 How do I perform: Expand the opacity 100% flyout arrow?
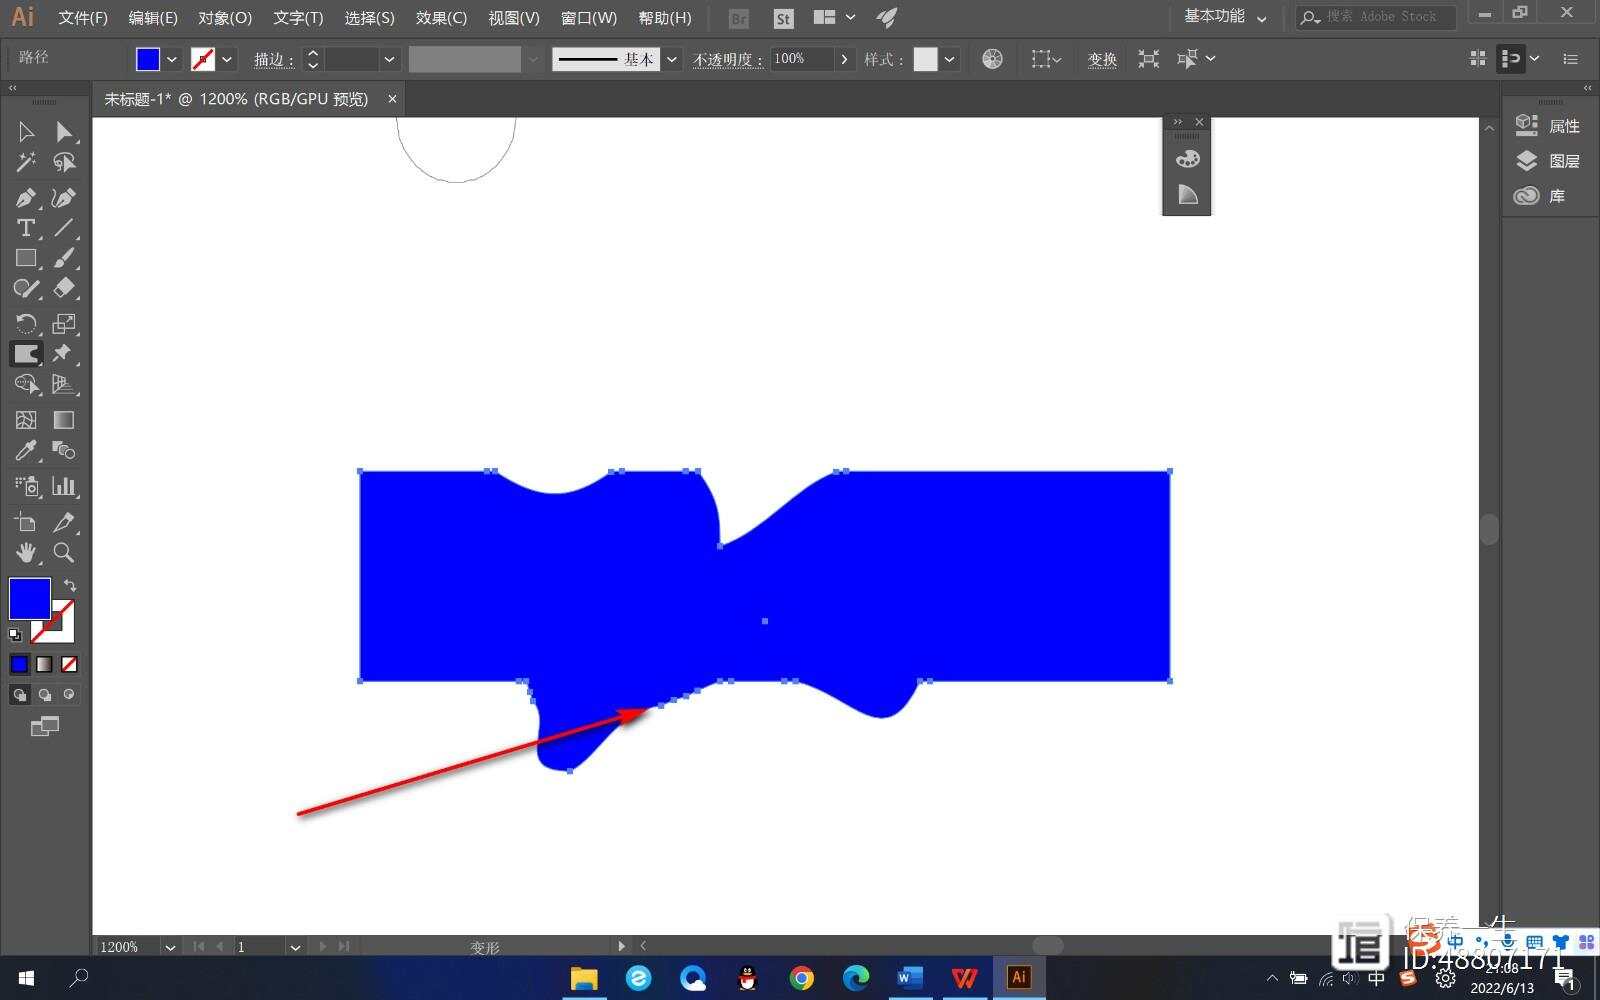pyautogui.click(x=845, y=59)
